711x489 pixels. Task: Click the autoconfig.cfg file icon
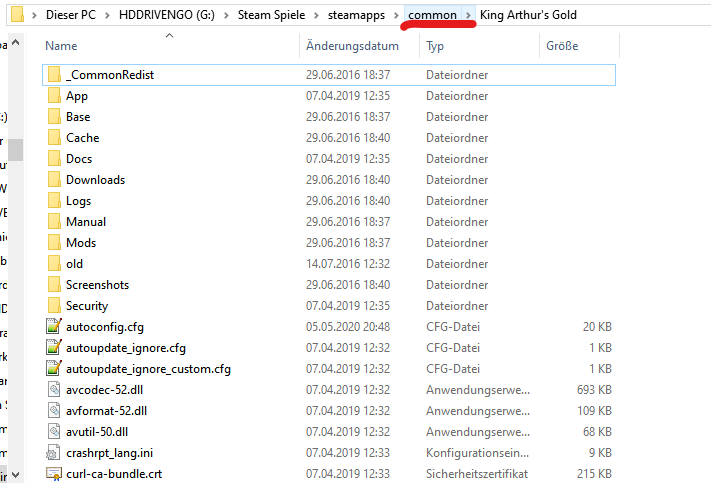click(55, 327)
